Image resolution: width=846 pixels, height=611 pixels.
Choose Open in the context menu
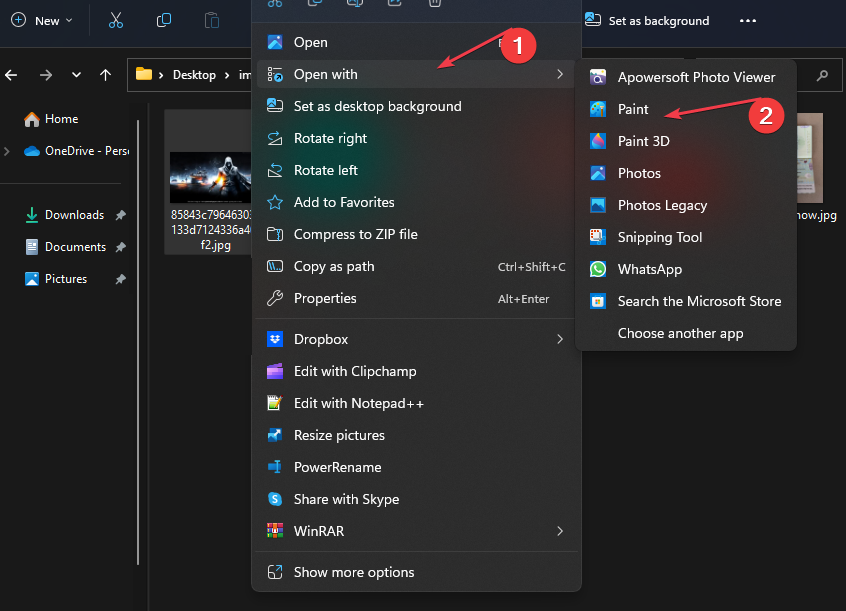(417, 42)
